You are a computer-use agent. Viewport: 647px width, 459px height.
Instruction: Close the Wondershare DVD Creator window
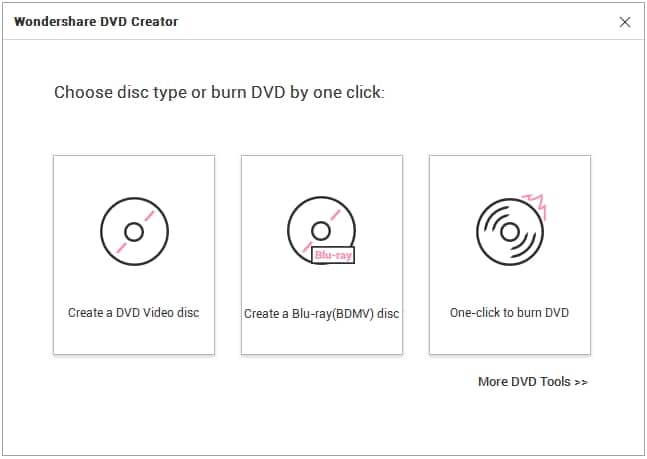tap(625, 22)
